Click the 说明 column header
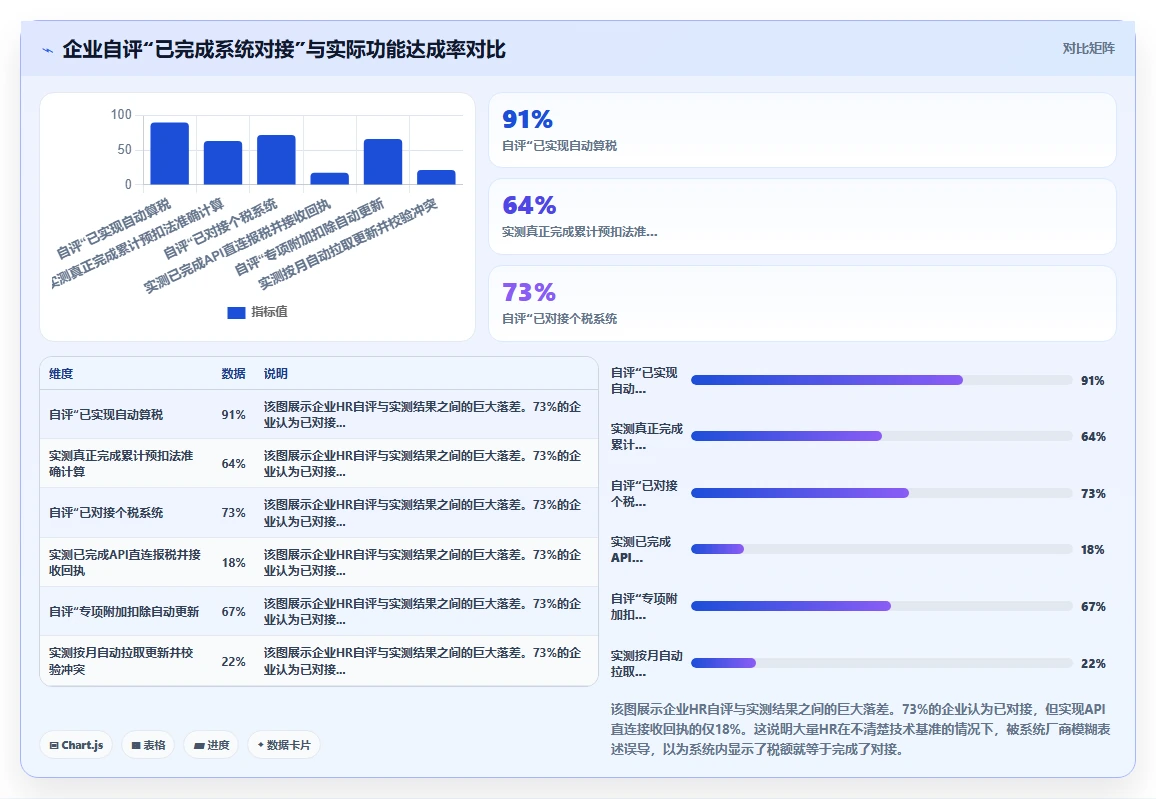This screenshot has width=1156, height=799. pyautogui.click(x=276, y=374)
